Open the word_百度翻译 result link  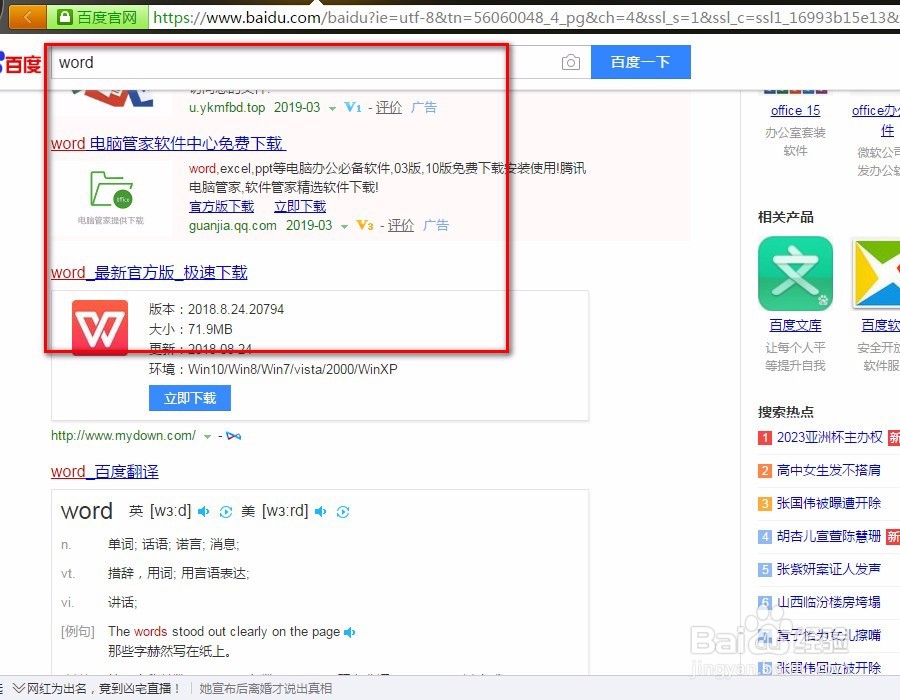click(x=104, y=471)
